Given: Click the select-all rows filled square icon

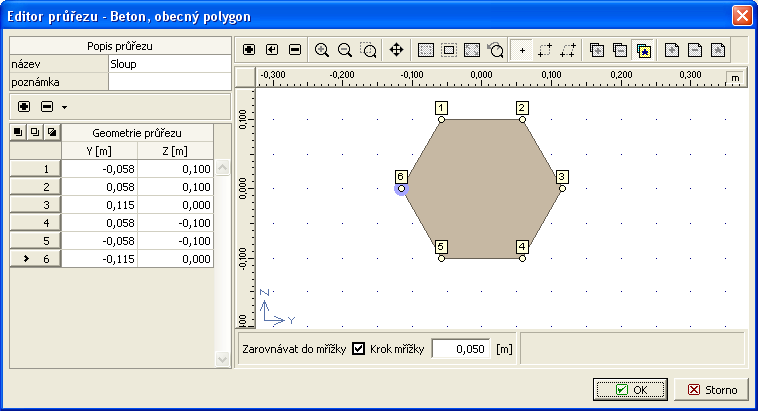Looking at the screenshot, I should coord(18,132).
